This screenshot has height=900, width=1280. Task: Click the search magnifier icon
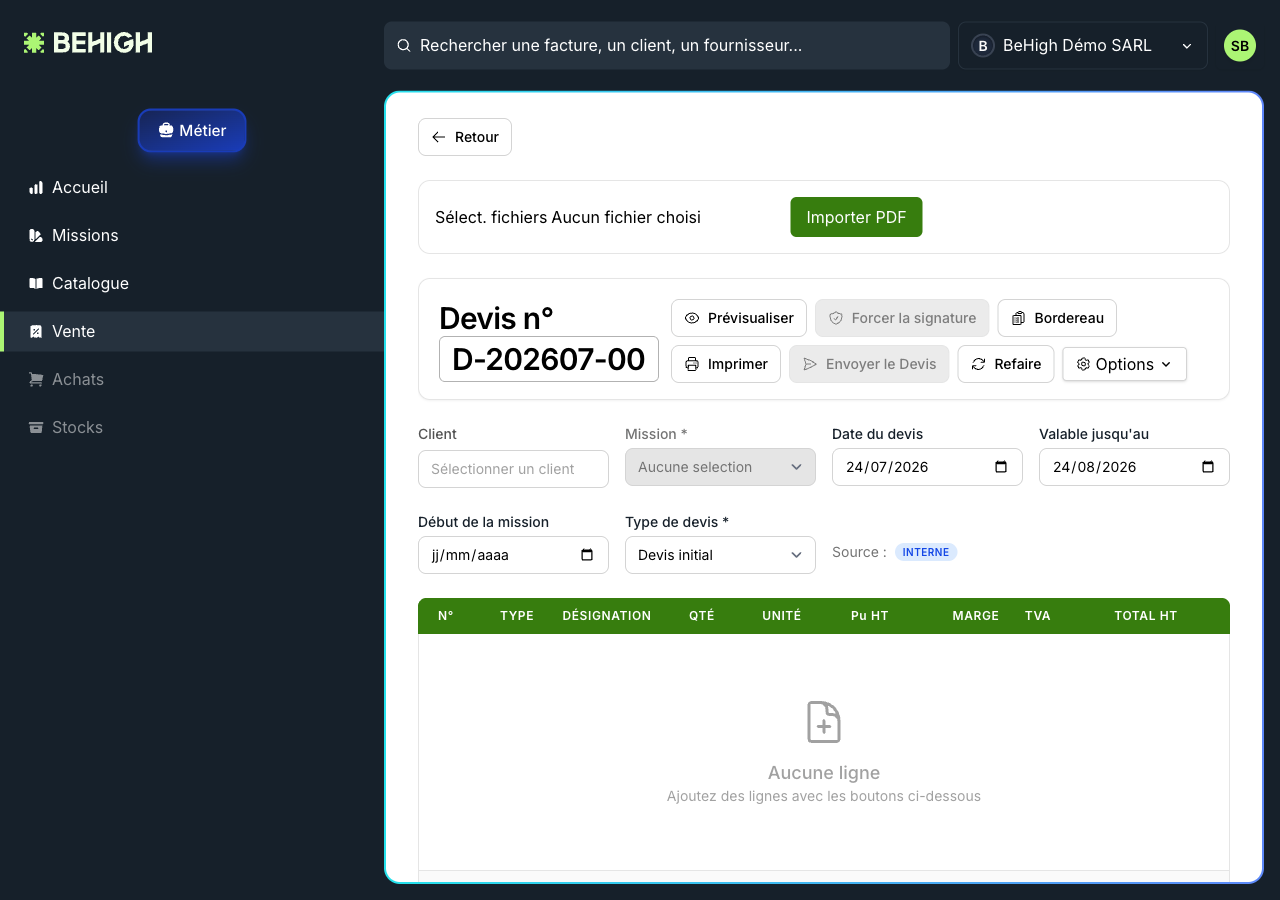[404, 46]
